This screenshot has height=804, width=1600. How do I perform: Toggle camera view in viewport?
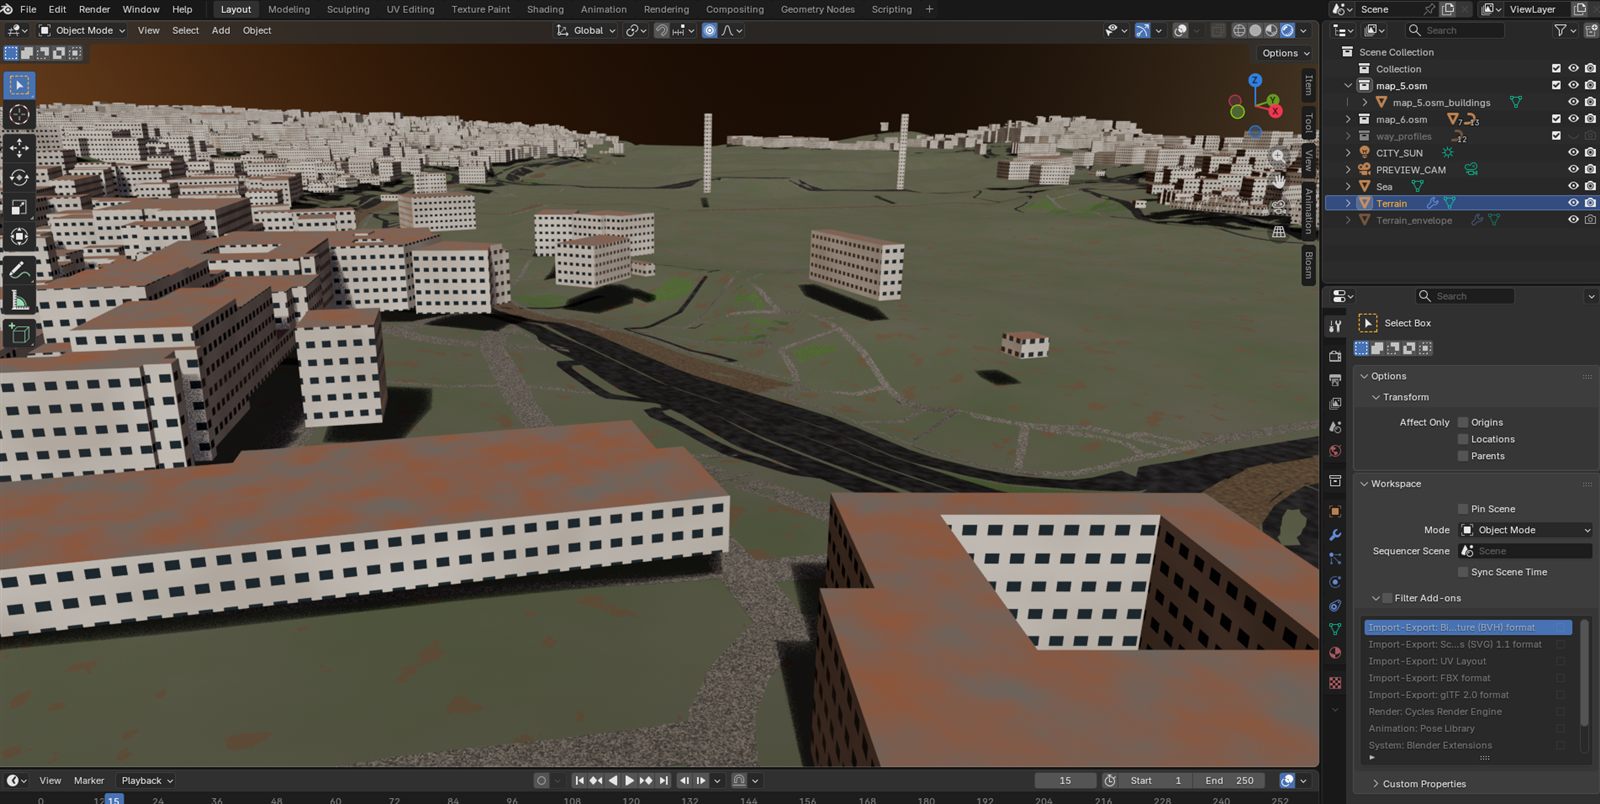1279,207
